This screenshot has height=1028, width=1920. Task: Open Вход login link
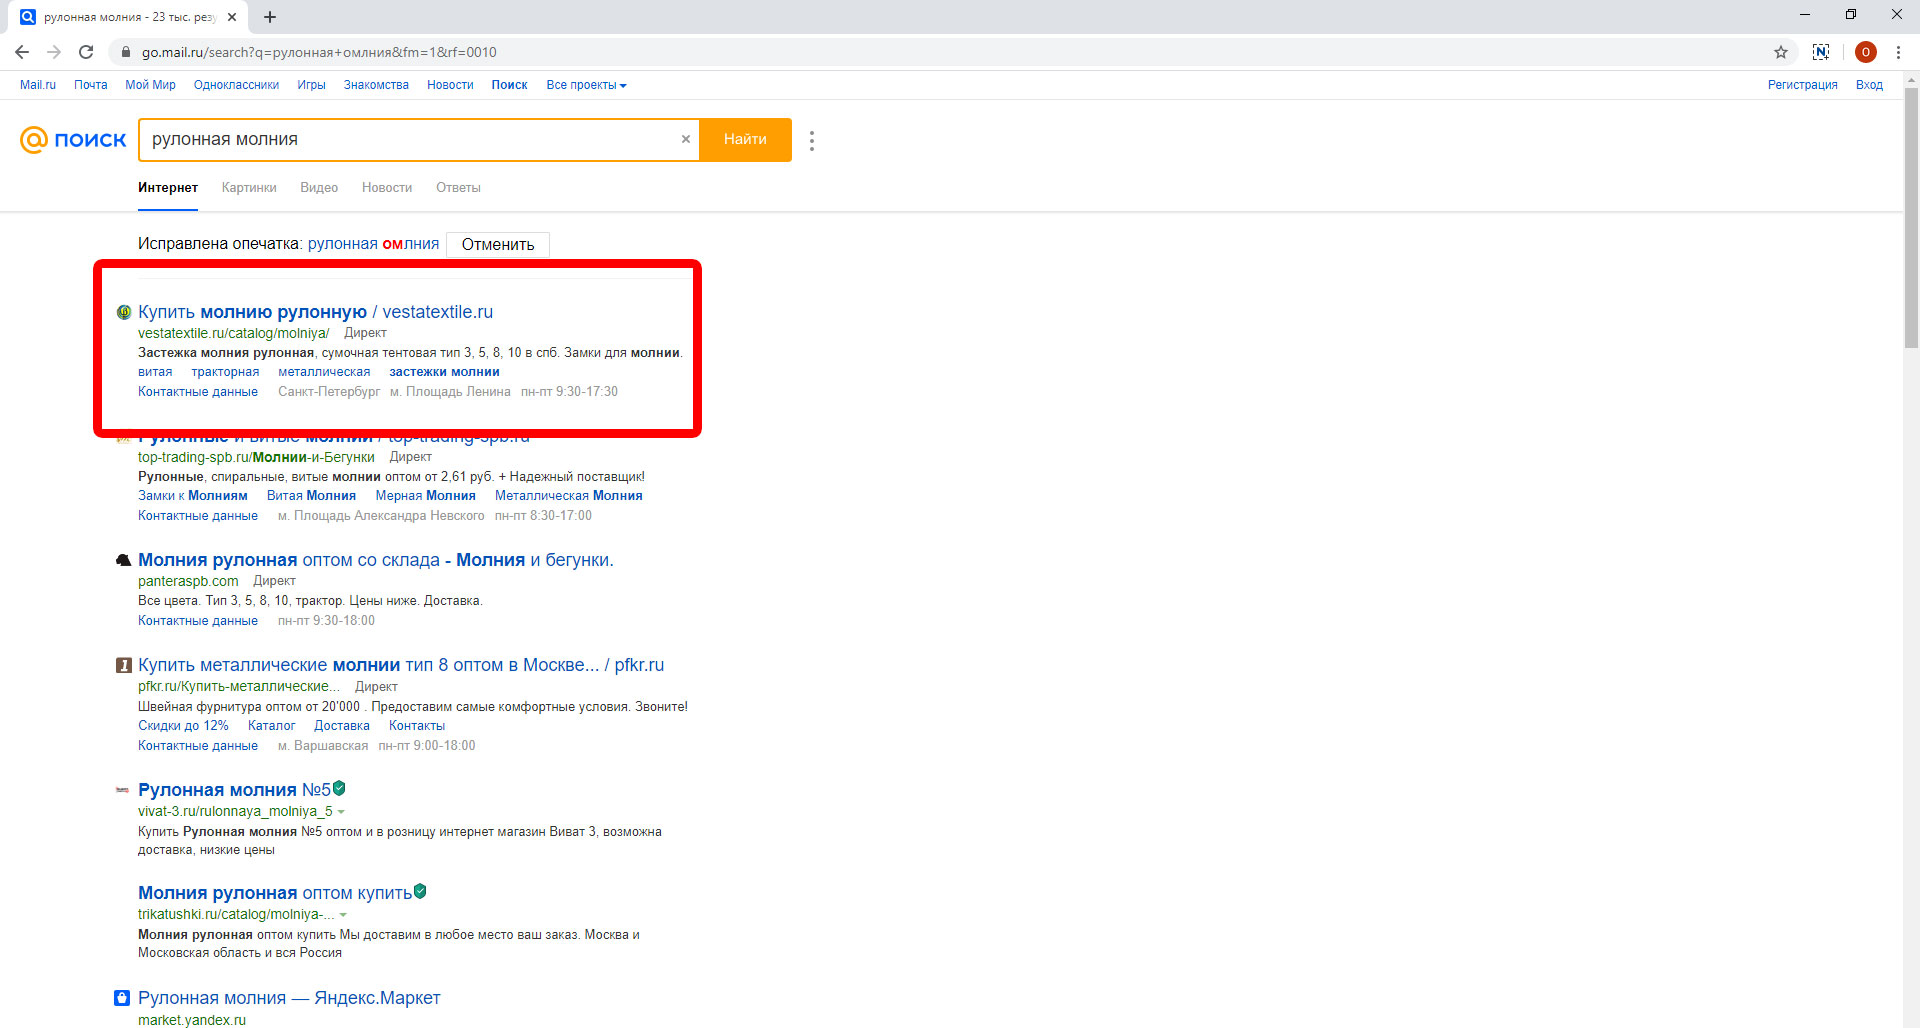[x=1869, y=85]
